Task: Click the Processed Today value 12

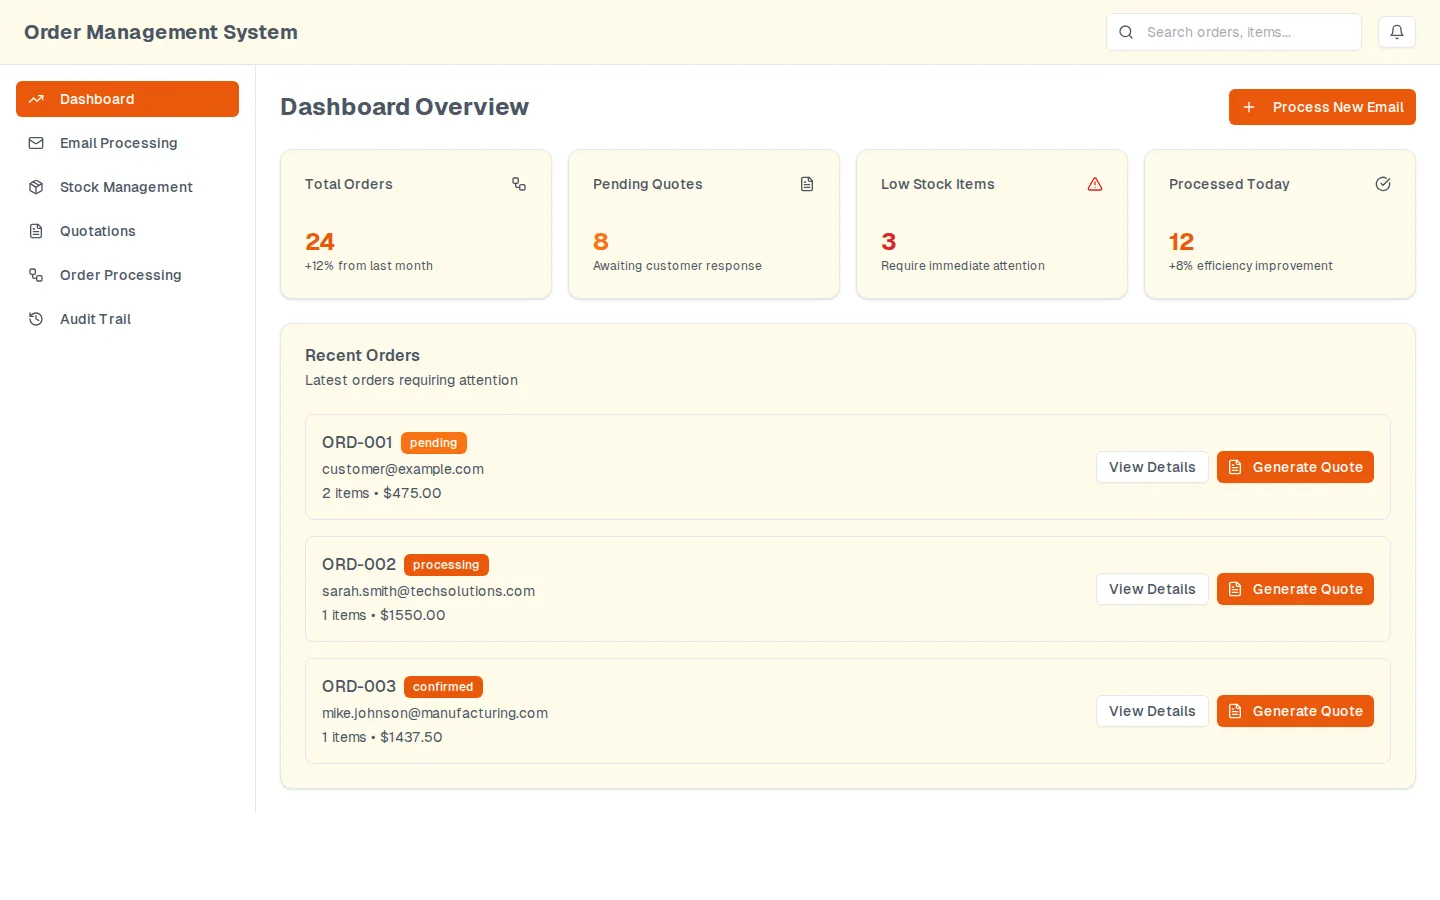Action: [1181, 242]
